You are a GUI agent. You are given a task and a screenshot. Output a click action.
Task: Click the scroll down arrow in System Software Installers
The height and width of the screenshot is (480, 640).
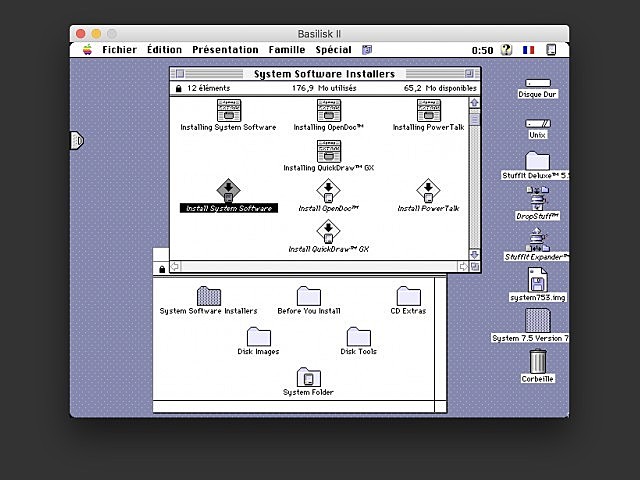coord(474,255)
